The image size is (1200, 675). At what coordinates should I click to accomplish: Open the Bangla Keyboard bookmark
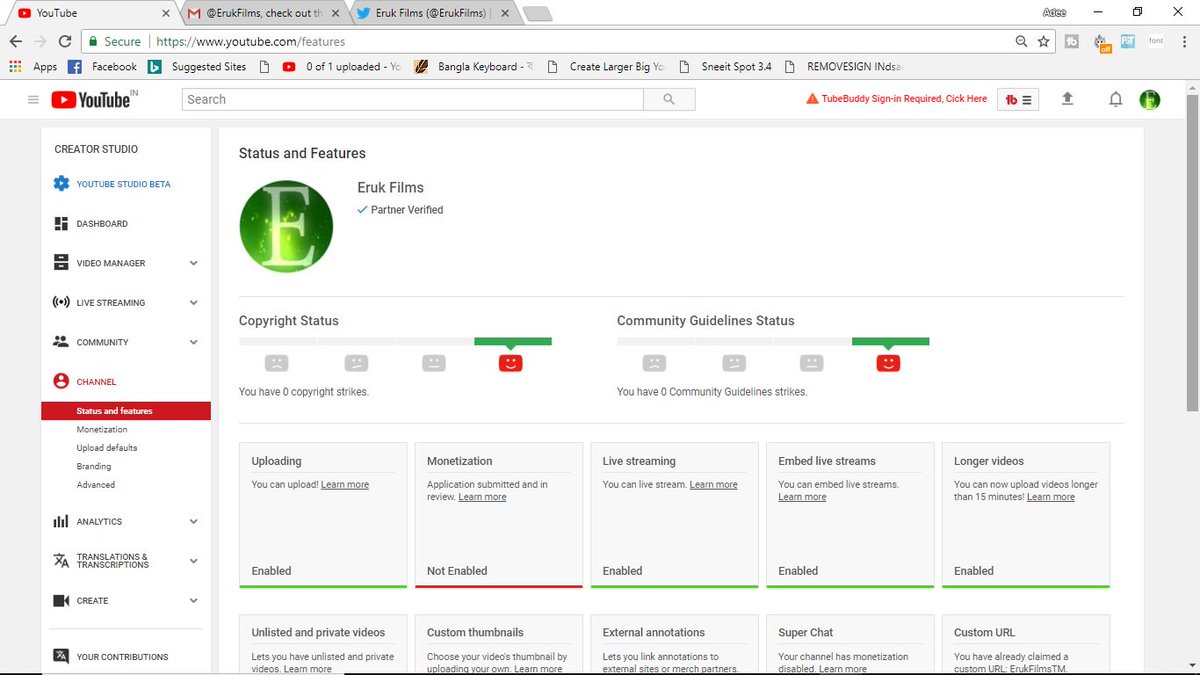pos(473,67)
